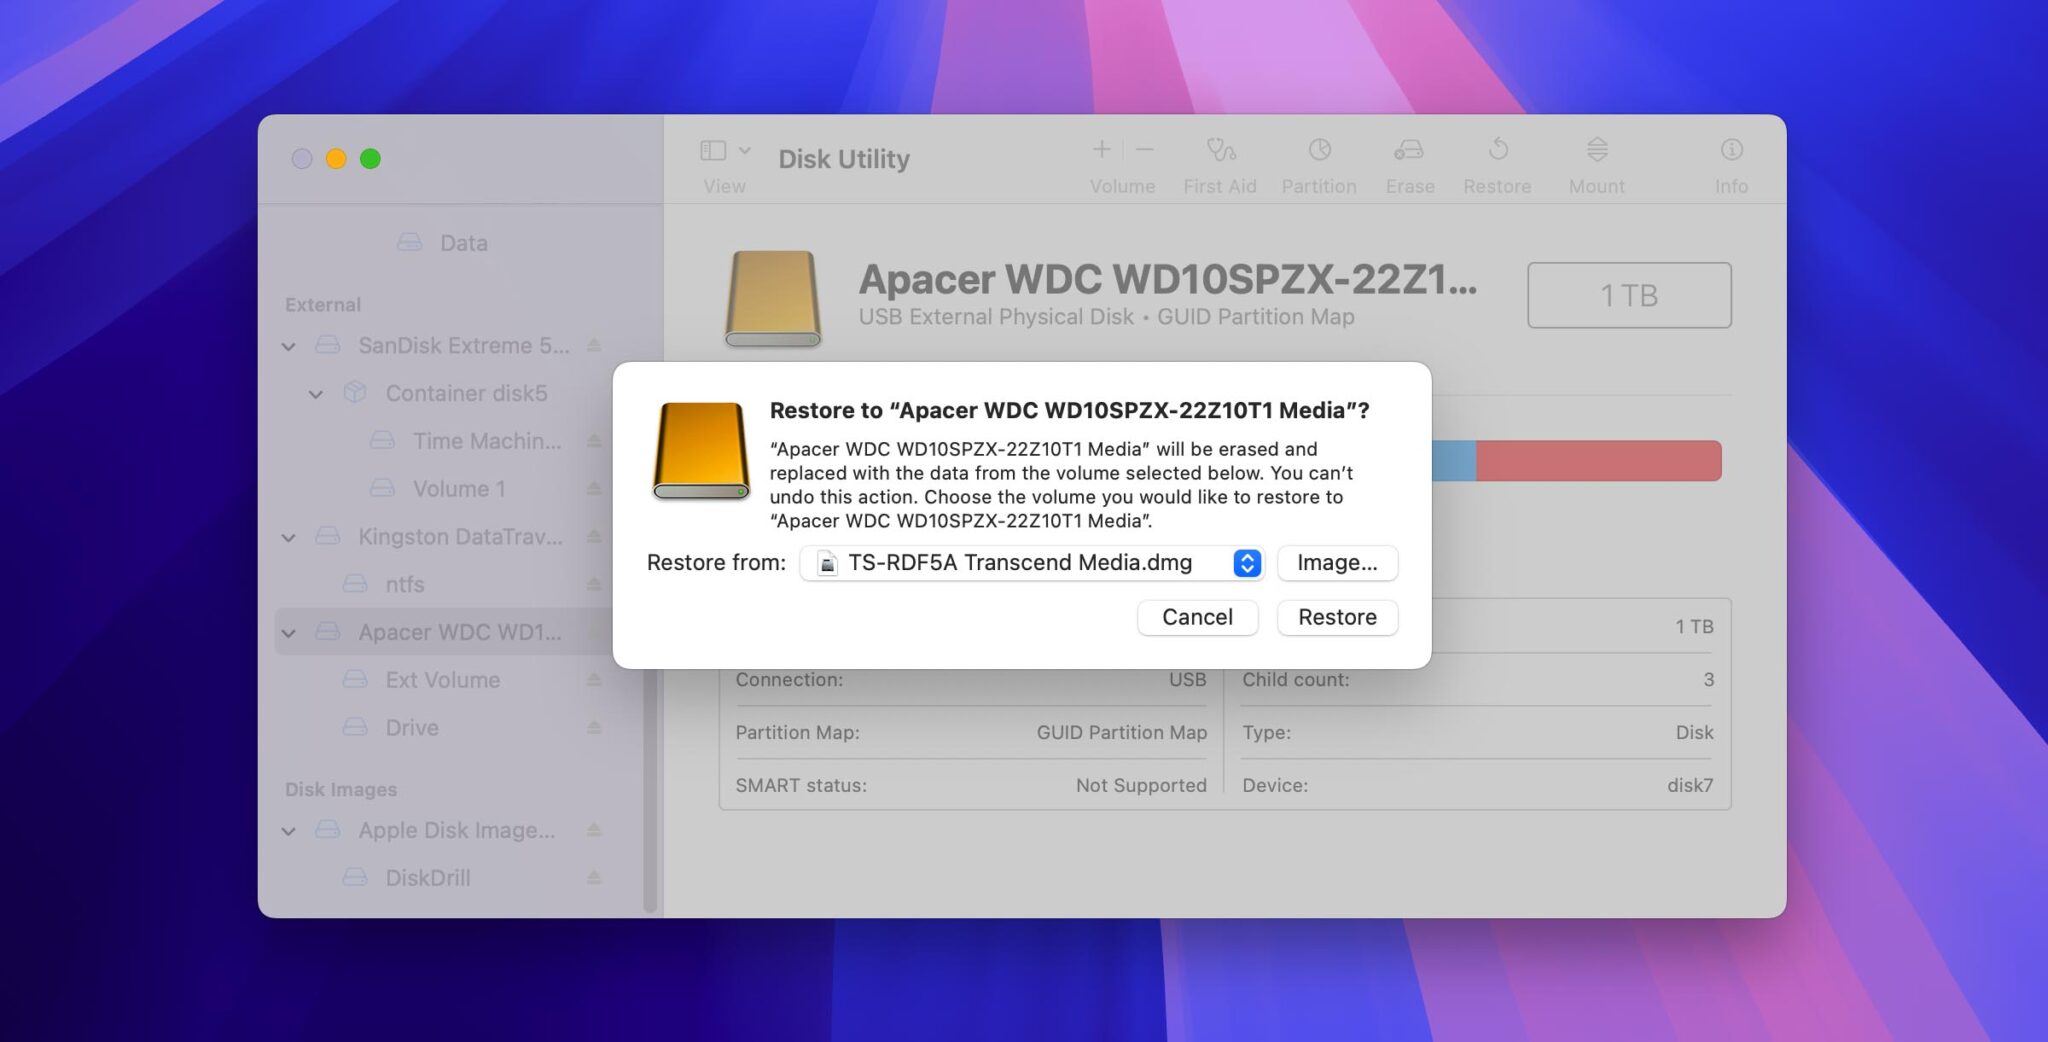Toggle the sidebar View icon

[713, 151]
